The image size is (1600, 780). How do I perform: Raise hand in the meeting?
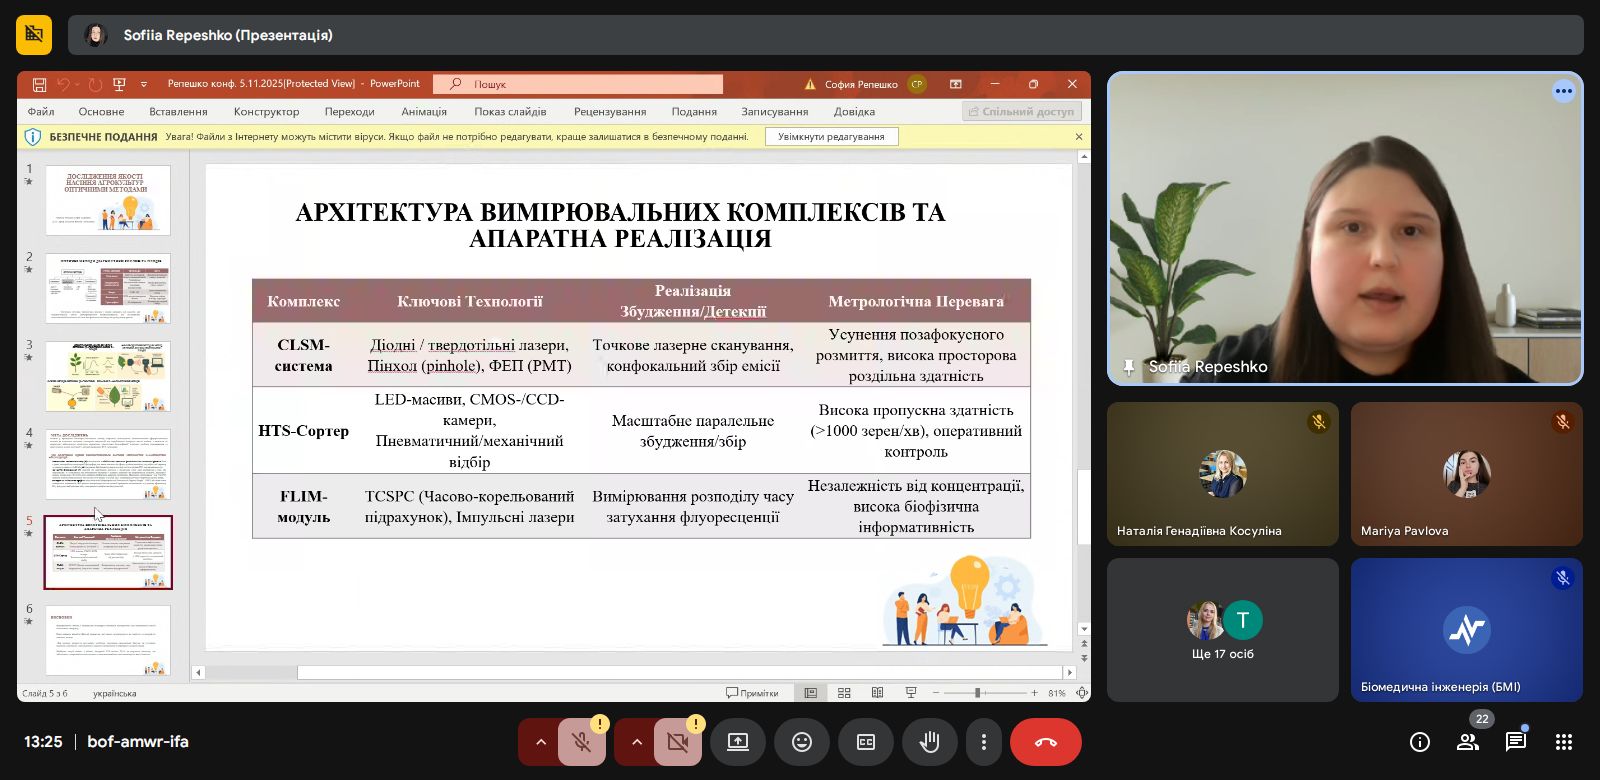(929, 742)
